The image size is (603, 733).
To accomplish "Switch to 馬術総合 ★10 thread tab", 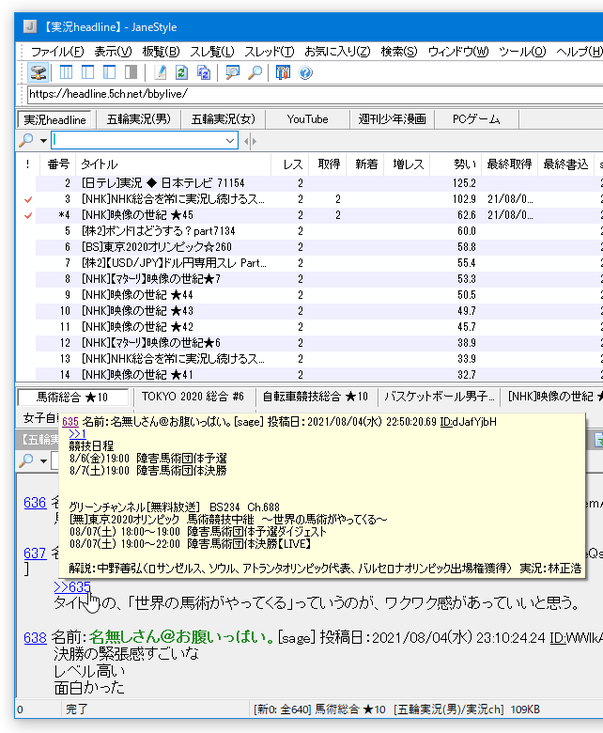I will pos(72,397).
